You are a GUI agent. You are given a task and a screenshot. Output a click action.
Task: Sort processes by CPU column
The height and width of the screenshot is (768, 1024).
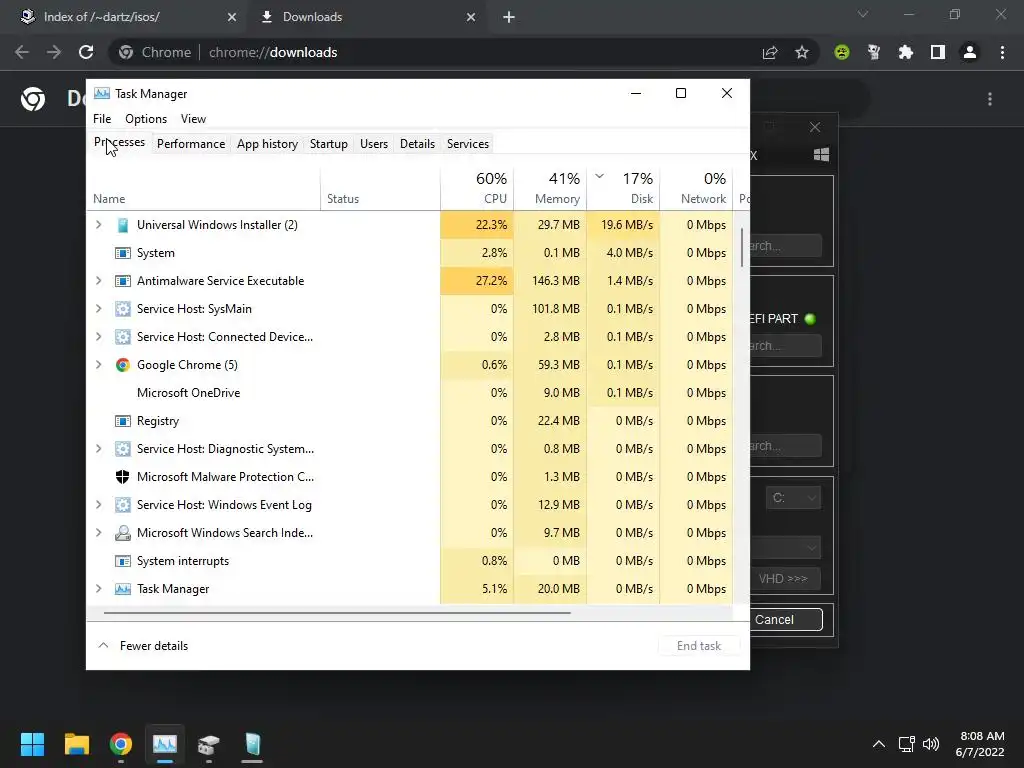477,188
